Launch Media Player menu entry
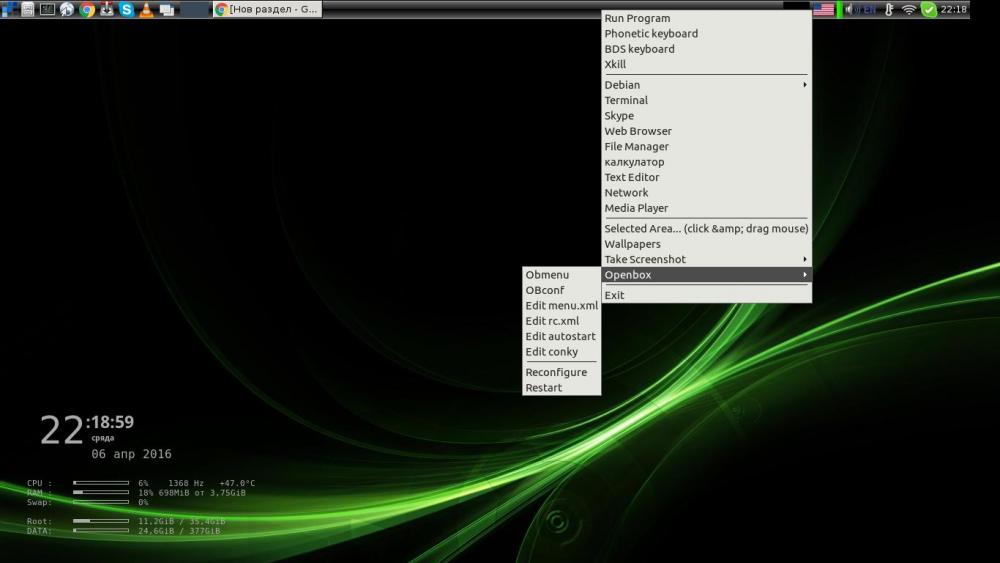 (x=707, y=208)
